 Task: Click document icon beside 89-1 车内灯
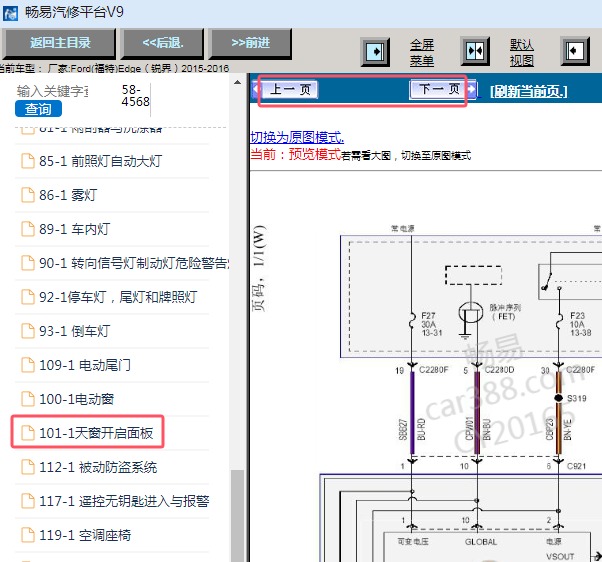pyautogui.click(x=28, y=229)
